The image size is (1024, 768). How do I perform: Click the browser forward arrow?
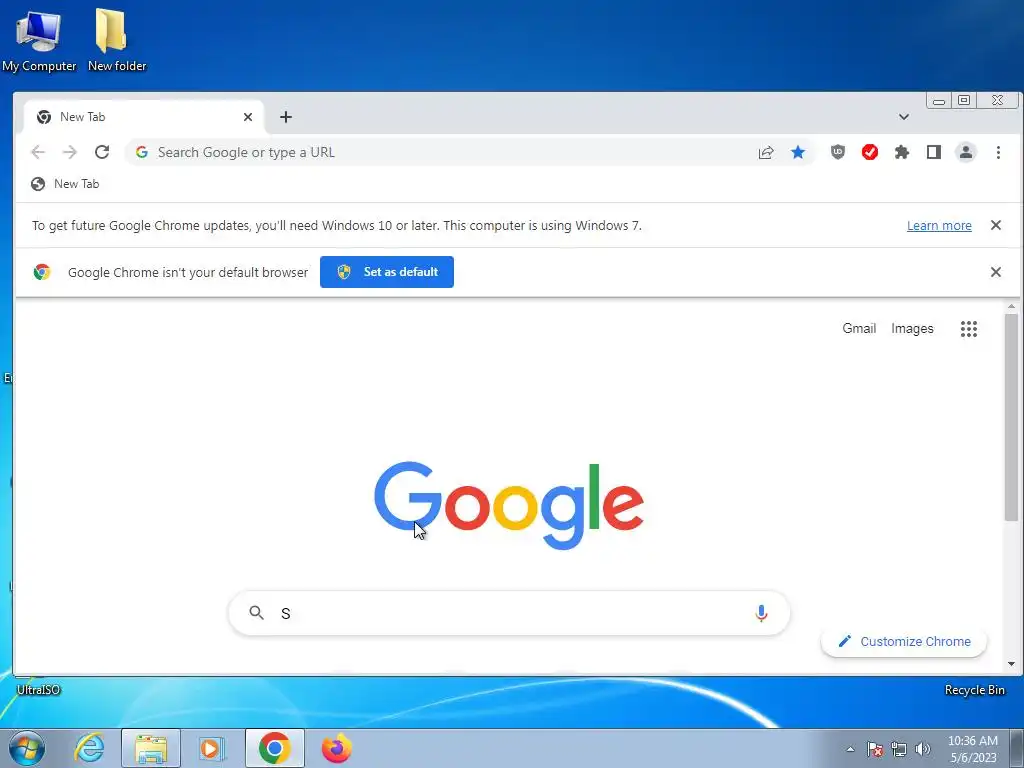(x=70, y=152)
